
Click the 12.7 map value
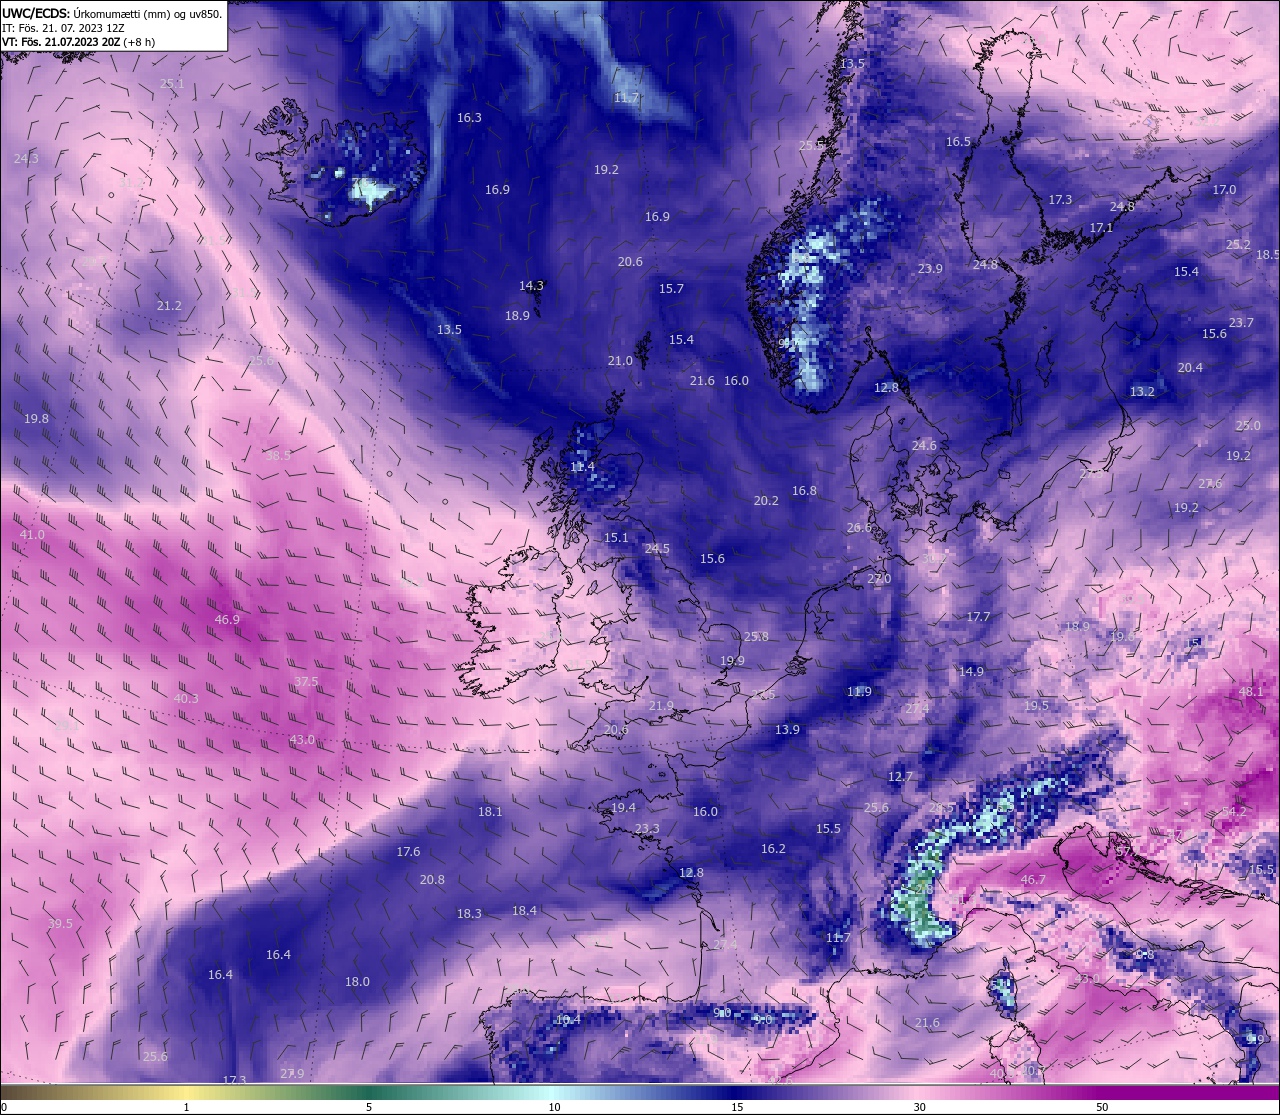click(900, 777)
